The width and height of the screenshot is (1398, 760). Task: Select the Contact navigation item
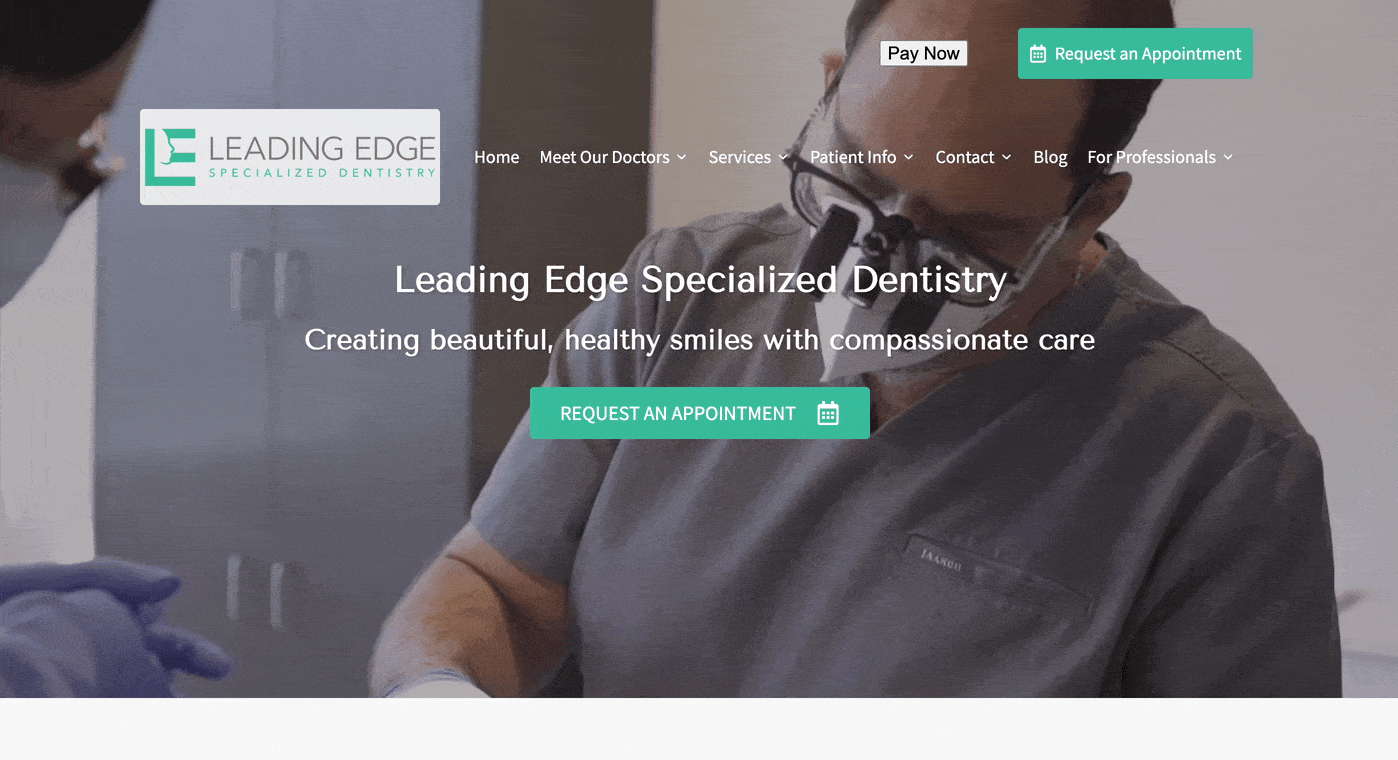click(x=964, y=157)
